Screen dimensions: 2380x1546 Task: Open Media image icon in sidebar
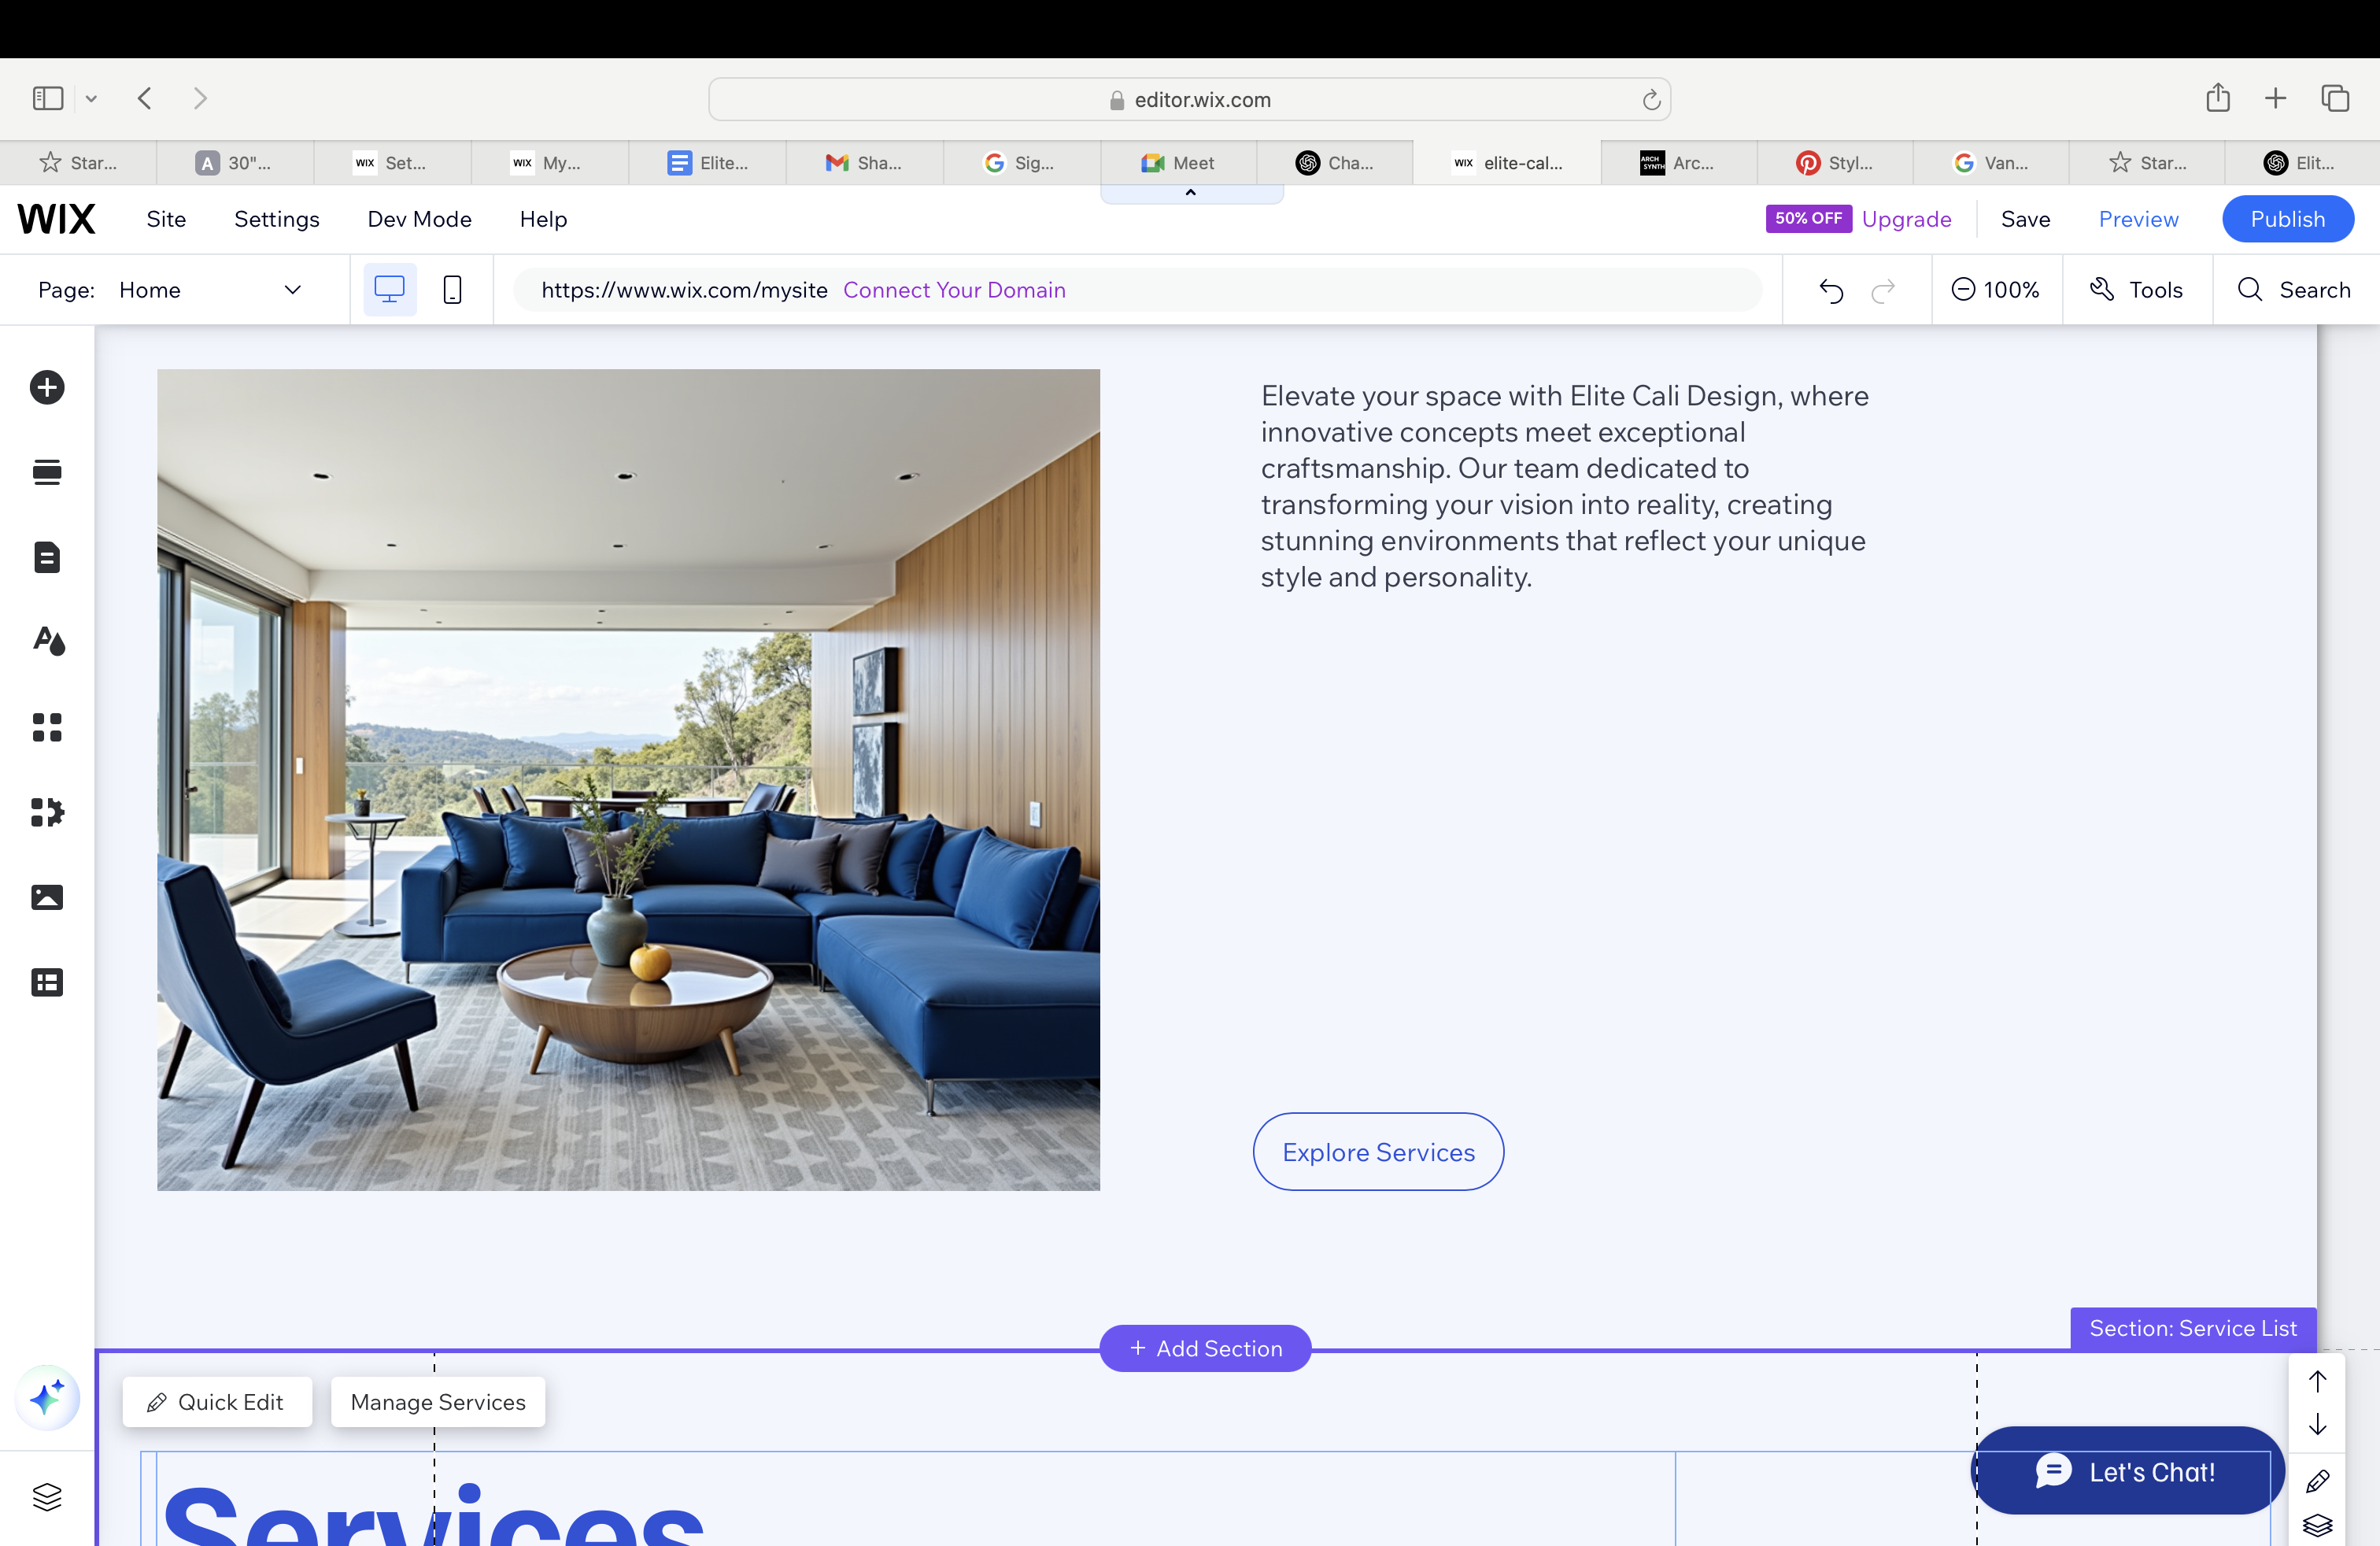click(x=47, y=897)
